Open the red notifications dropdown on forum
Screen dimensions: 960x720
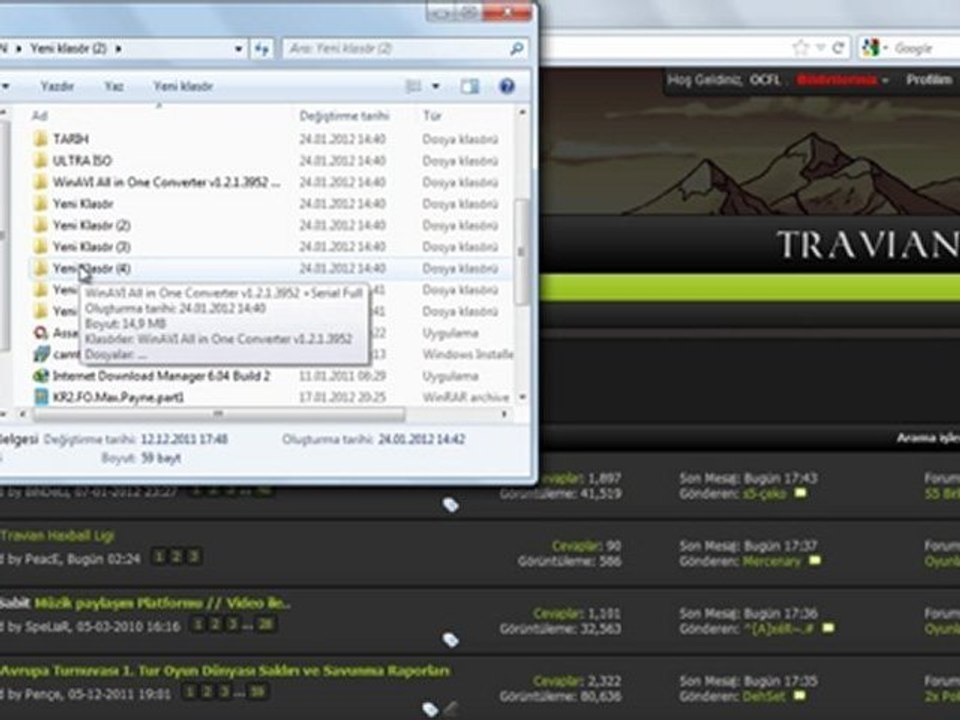tap(842, 80)
